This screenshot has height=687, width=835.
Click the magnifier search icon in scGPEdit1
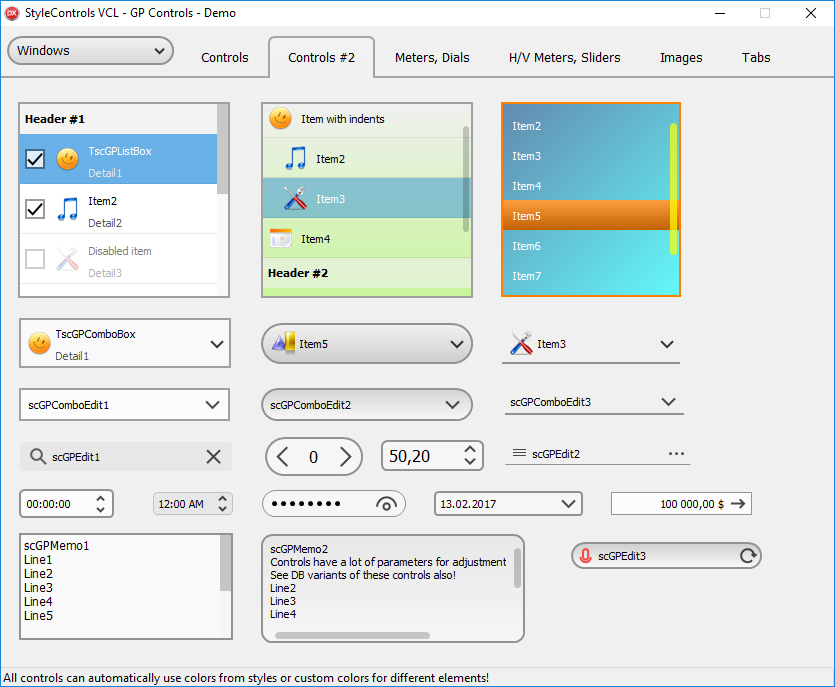(x=38, y=456)
